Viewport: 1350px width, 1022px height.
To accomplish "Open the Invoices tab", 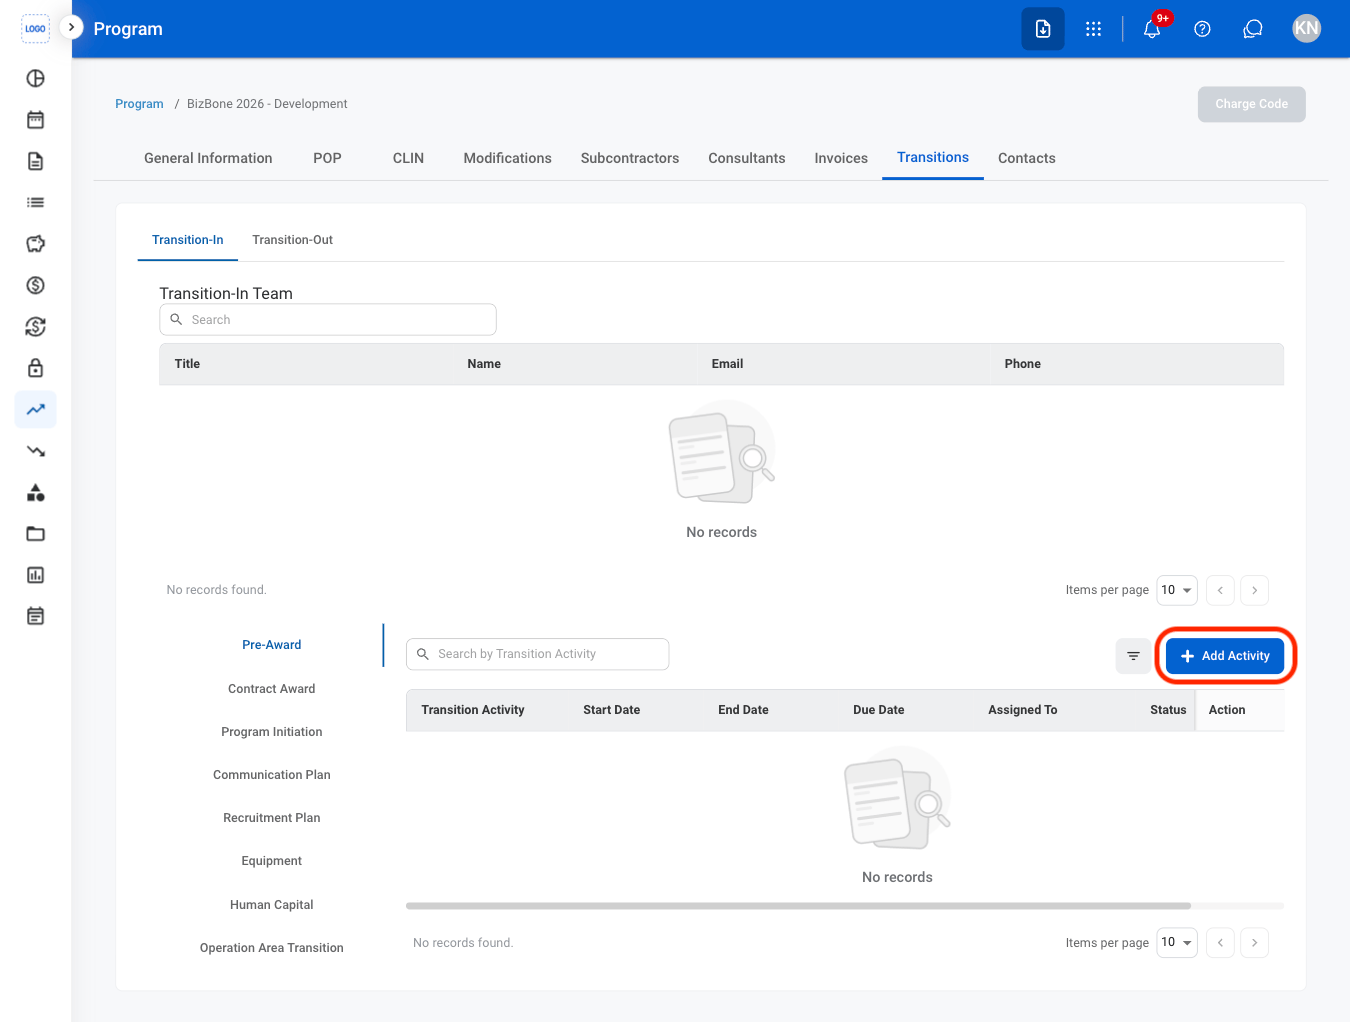I will (841, 158).
